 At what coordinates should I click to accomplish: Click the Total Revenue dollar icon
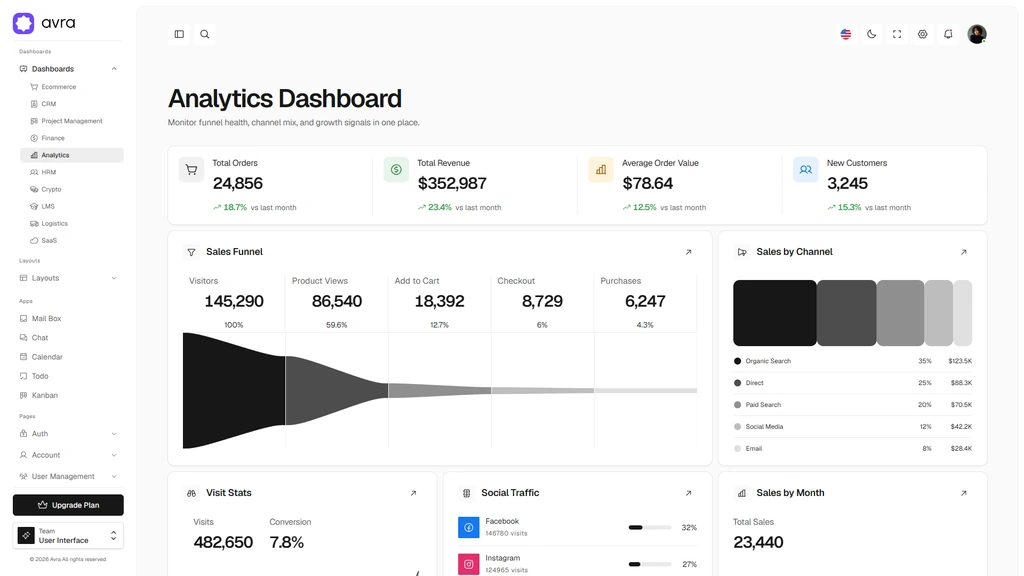[396, 170]
